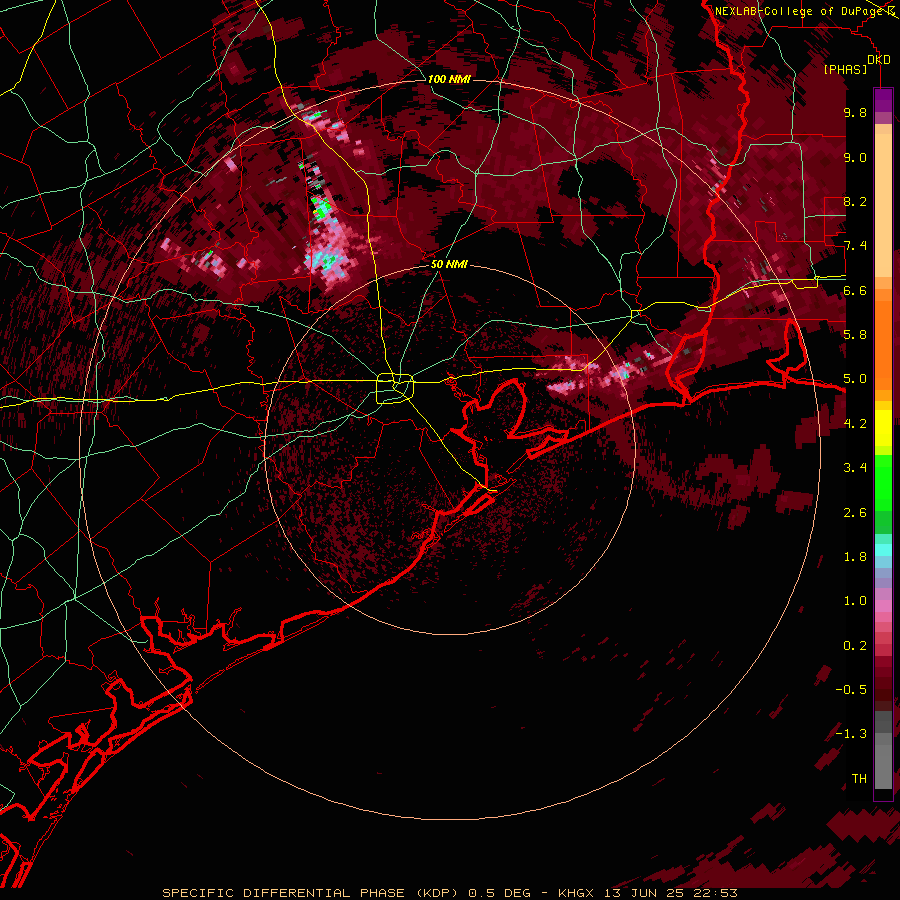Viewport: 900px width, 900px height.
Task: Click the yellow segment of the color bar
Action: 883,428
